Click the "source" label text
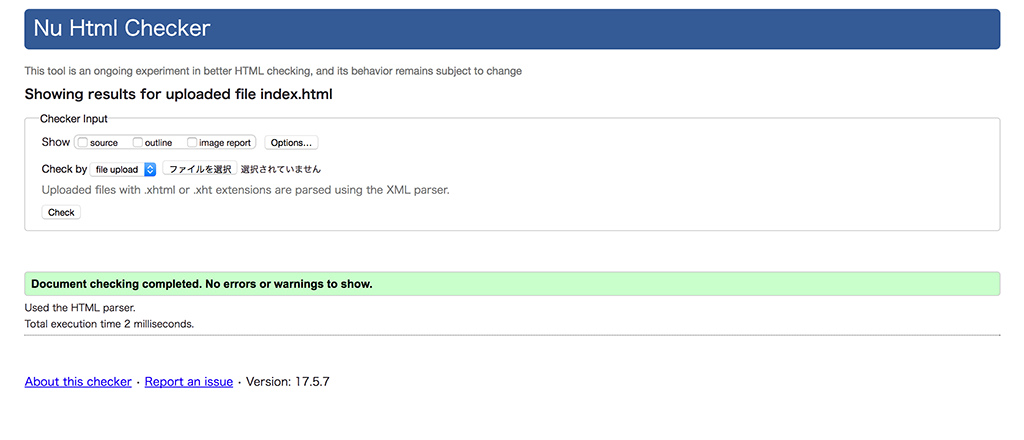Screen dimensions: 1024x440 (x=104, y=143)
